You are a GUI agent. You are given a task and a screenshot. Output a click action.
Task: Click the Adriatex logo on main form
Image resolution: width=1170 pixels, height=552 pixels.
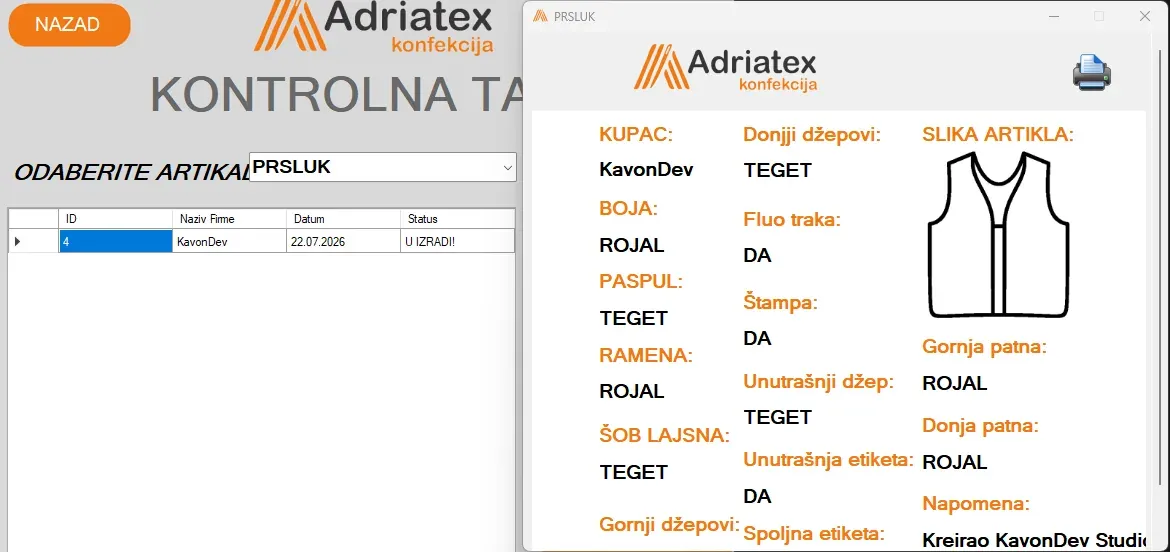pyautogui.click(x=373, y=27)
